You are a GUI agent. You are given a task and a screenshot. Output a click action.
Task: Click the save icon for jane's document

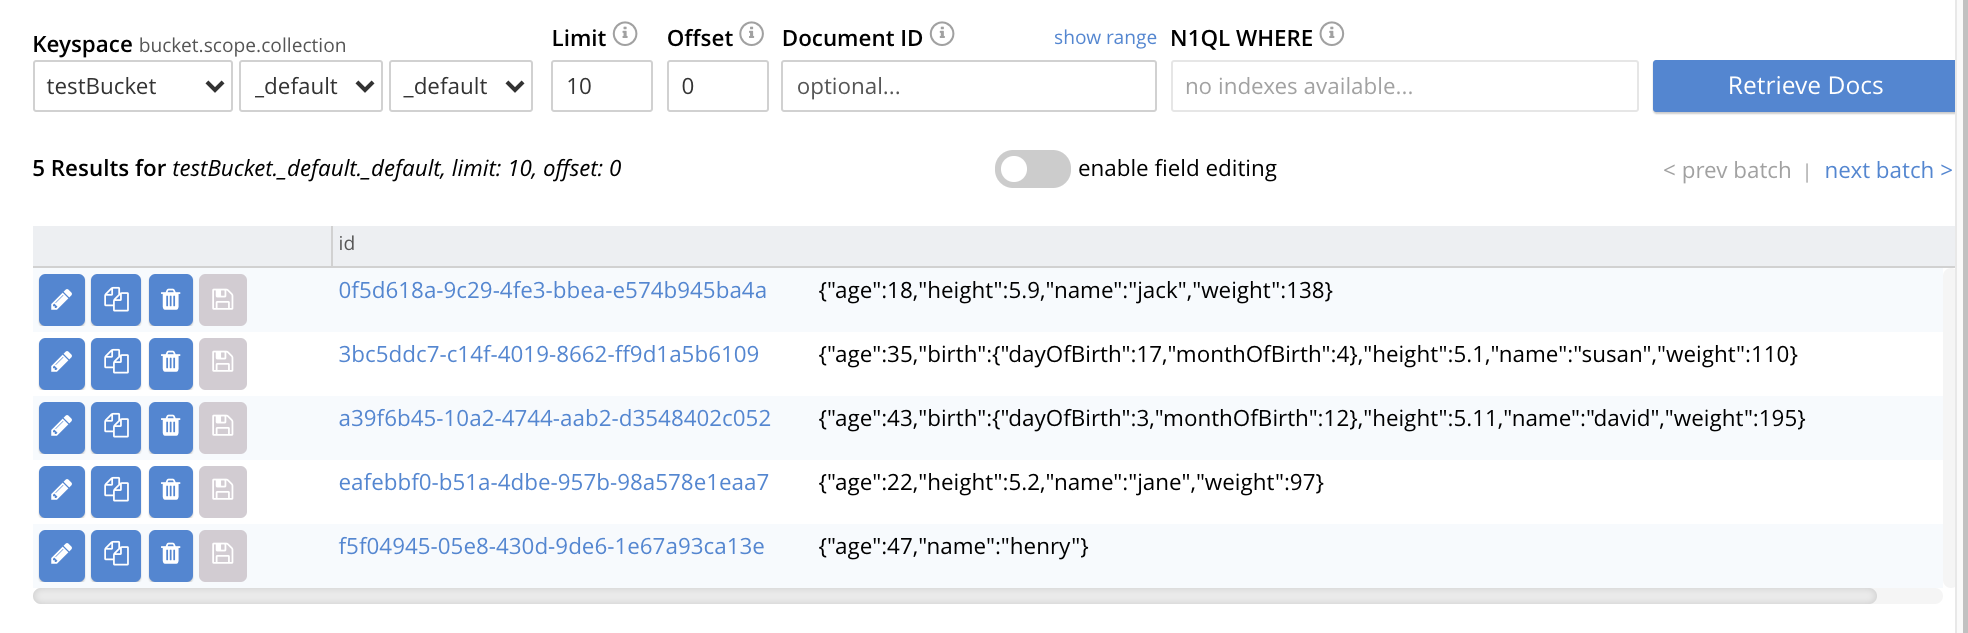click(x=222, y=492)
